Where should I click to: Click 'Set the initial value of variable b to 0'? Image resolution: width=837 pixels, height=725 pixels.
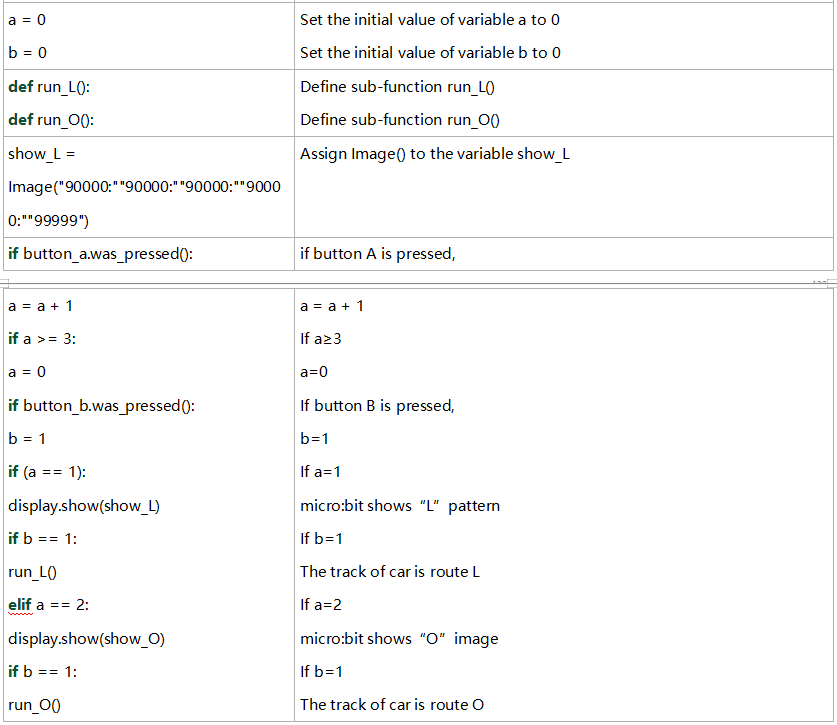point(430,53)
